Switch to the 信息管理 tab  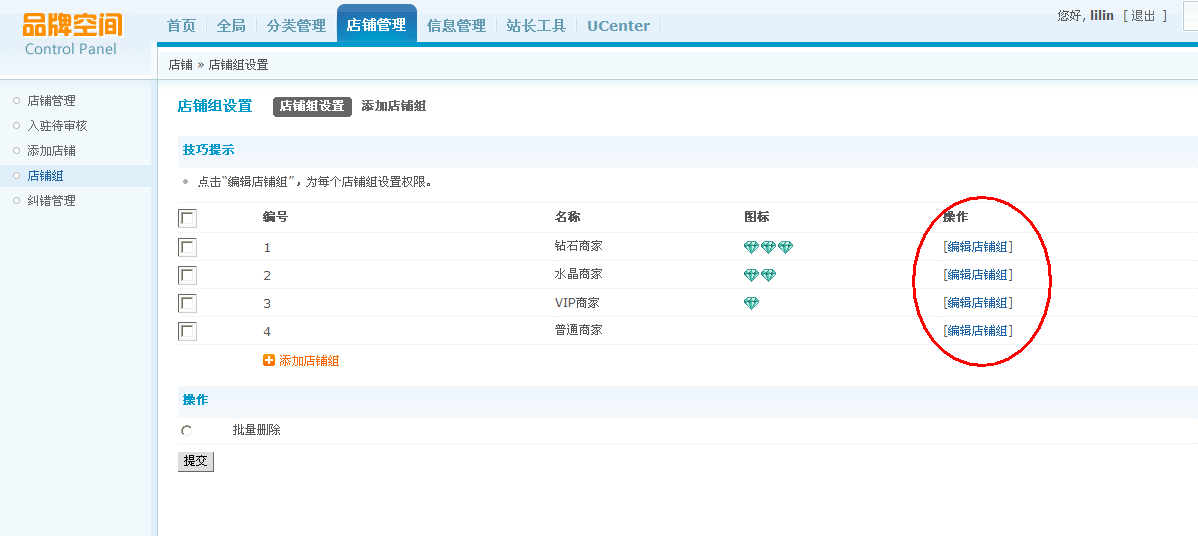pyautogui.click(x=457, y=25)
